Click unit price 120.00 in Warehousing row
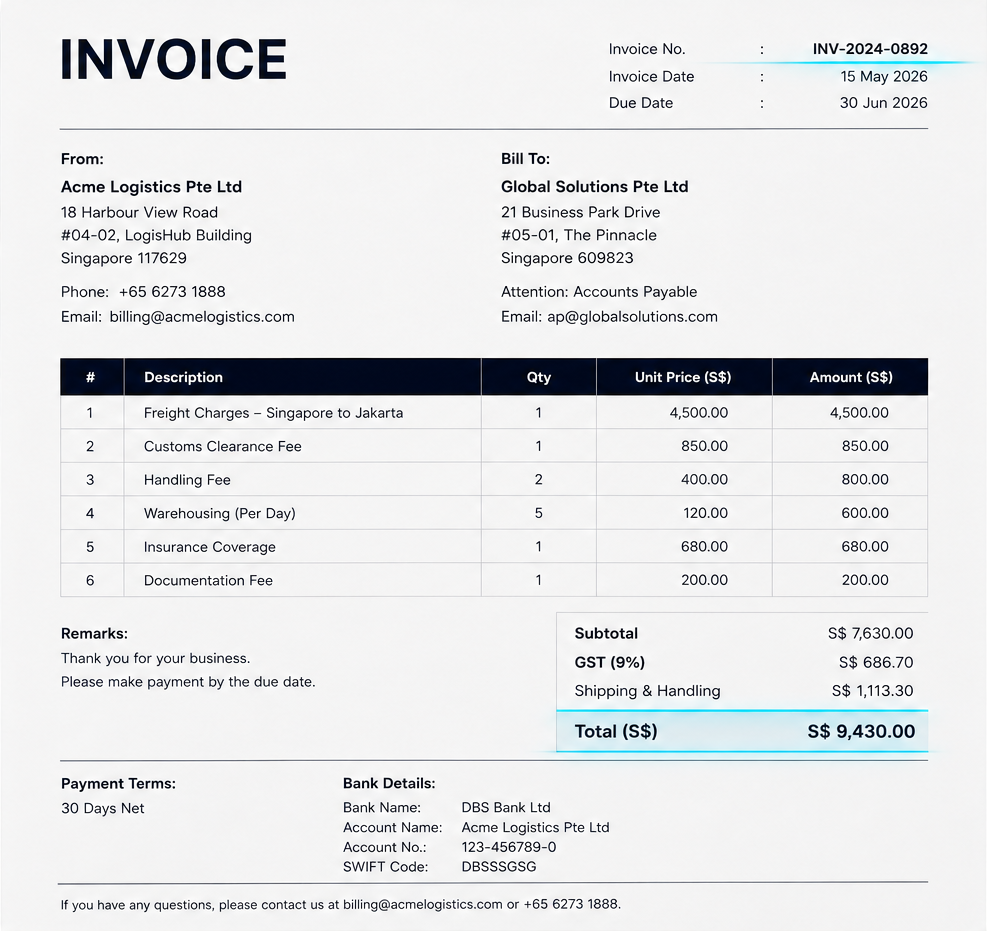 tap(706, 513)
